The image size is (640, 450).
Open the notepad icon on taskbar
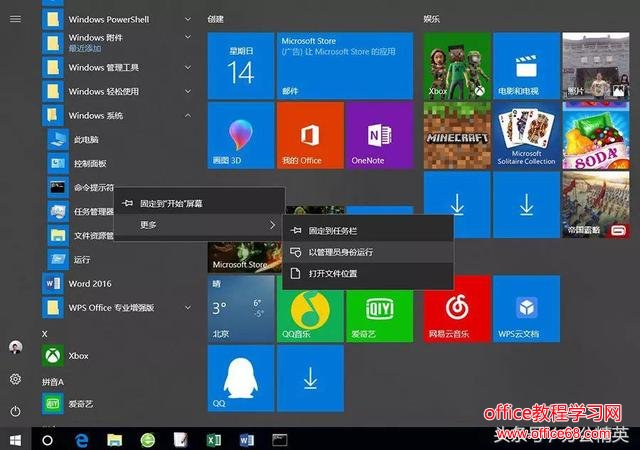pos(180,440)
